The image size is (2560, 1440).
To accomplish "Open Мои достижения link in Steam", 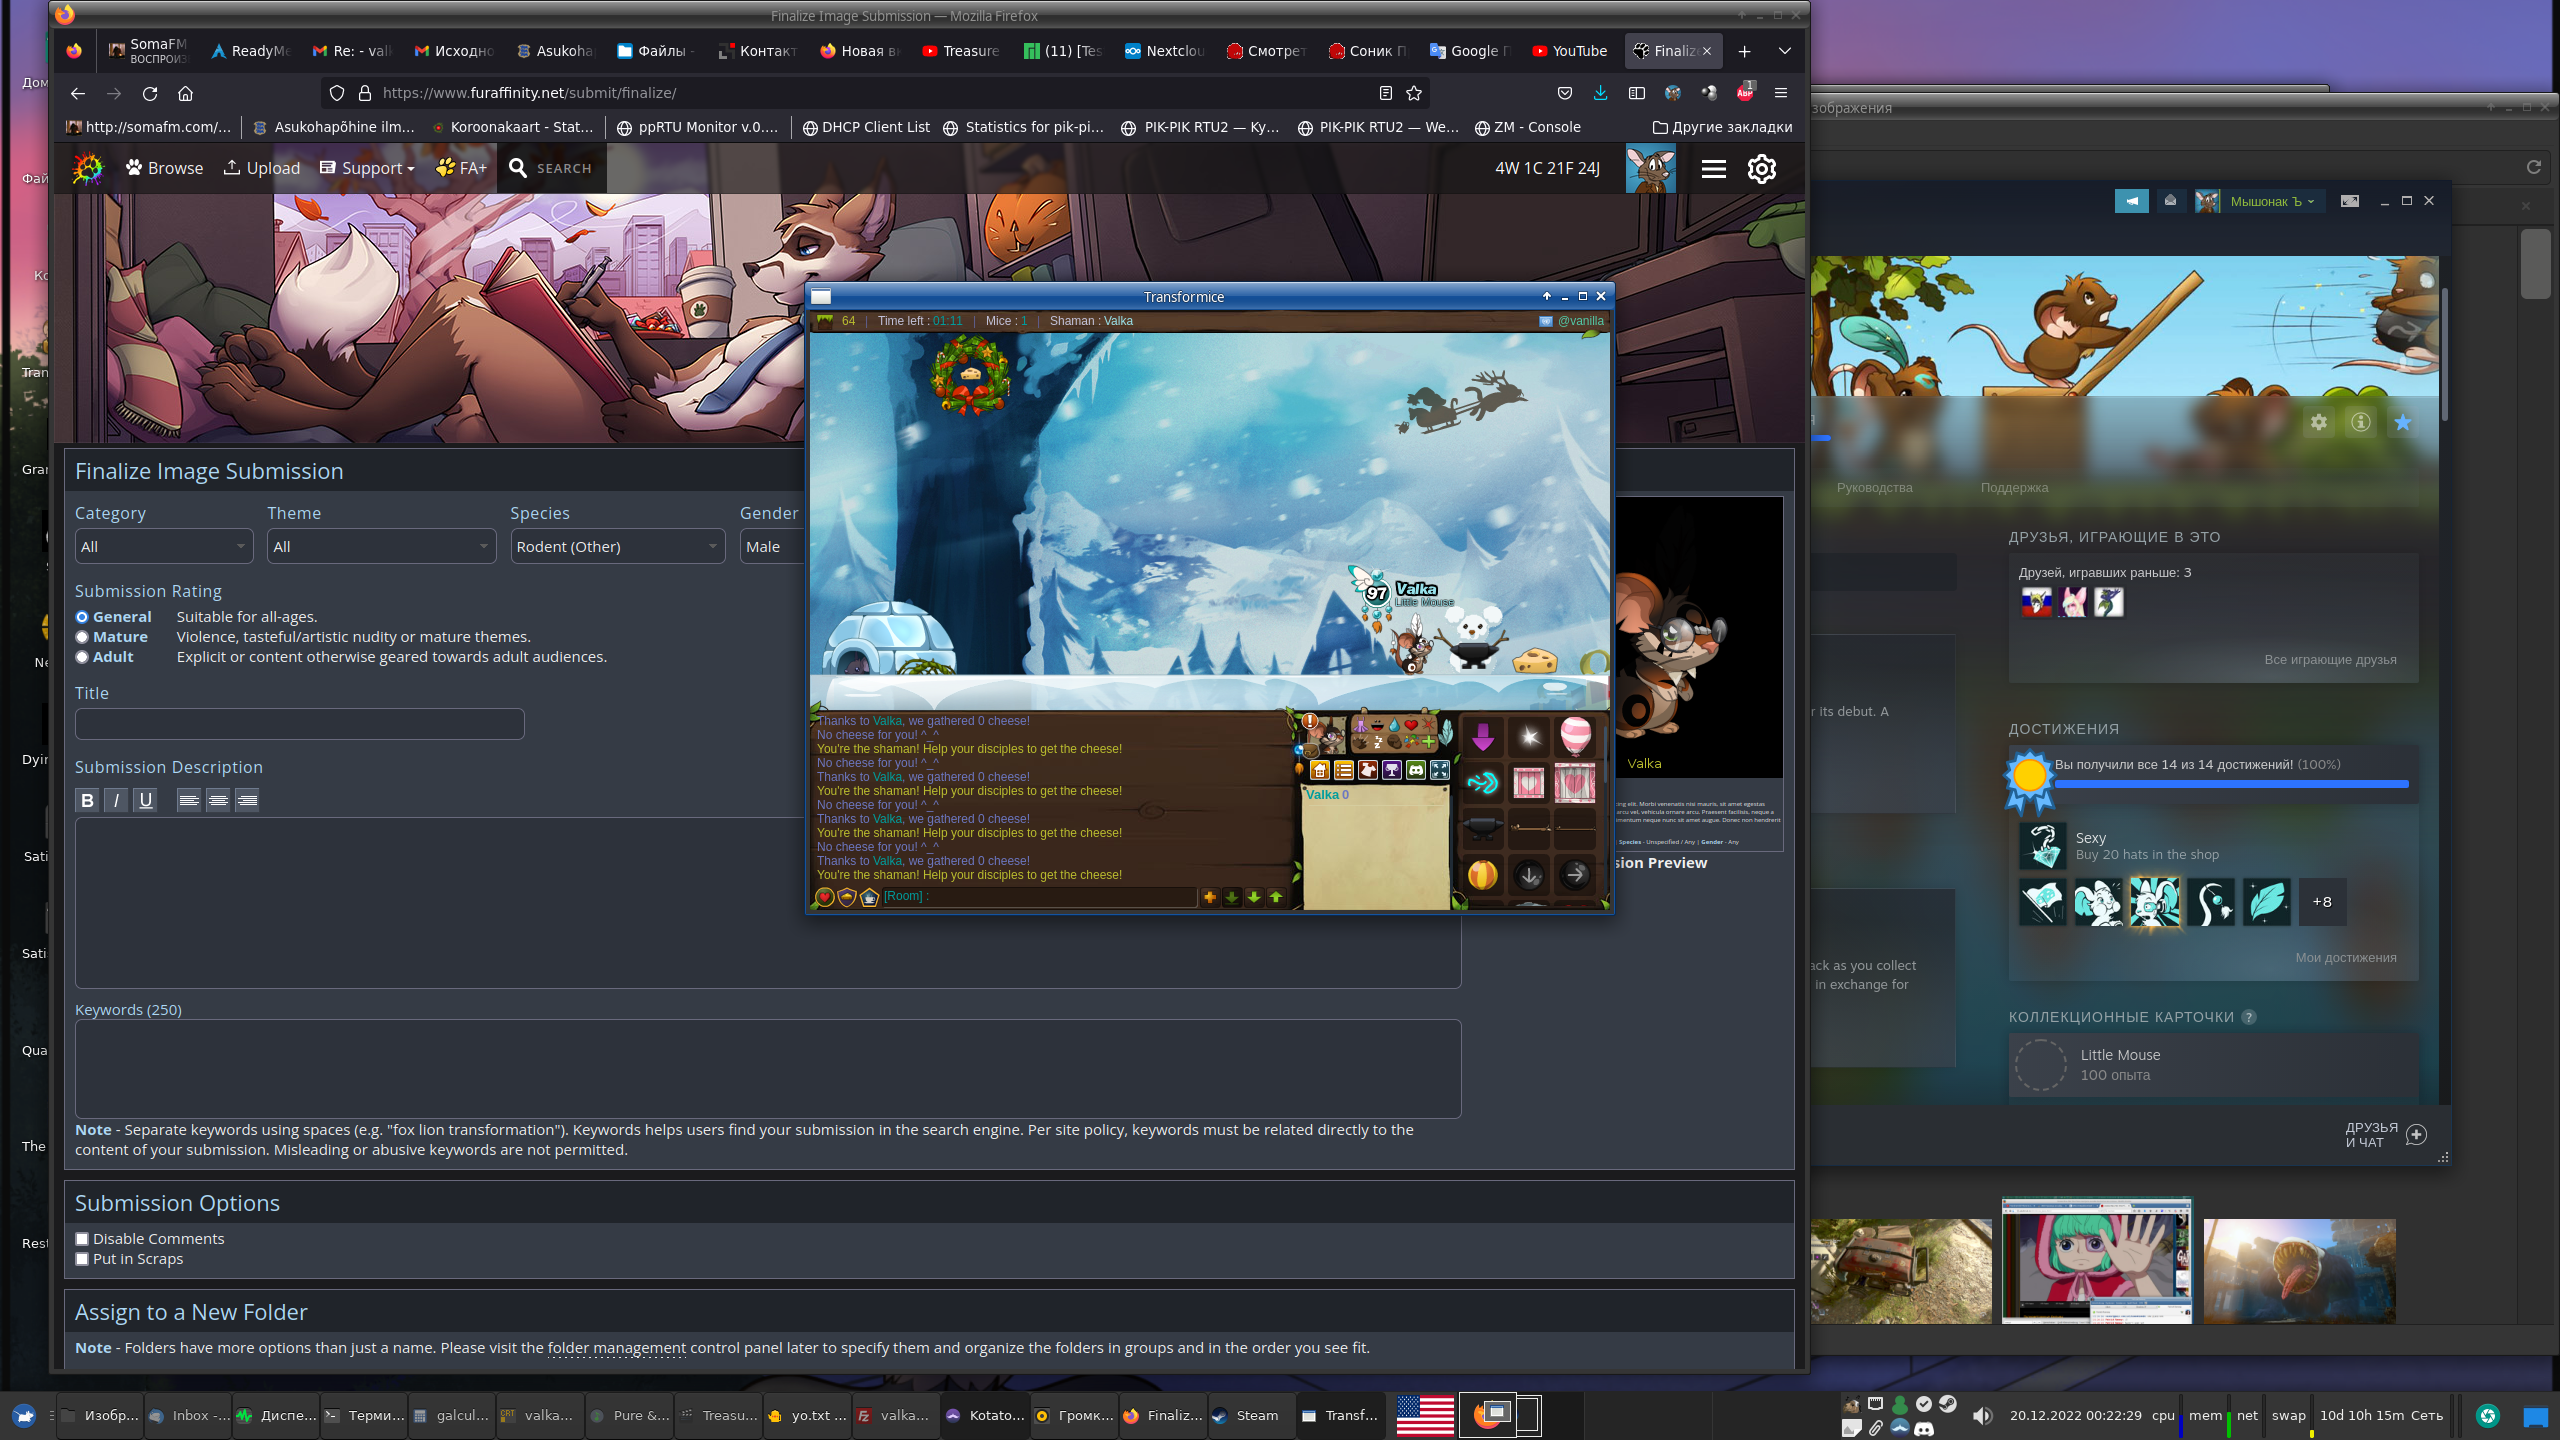I will coord(2346,958).
